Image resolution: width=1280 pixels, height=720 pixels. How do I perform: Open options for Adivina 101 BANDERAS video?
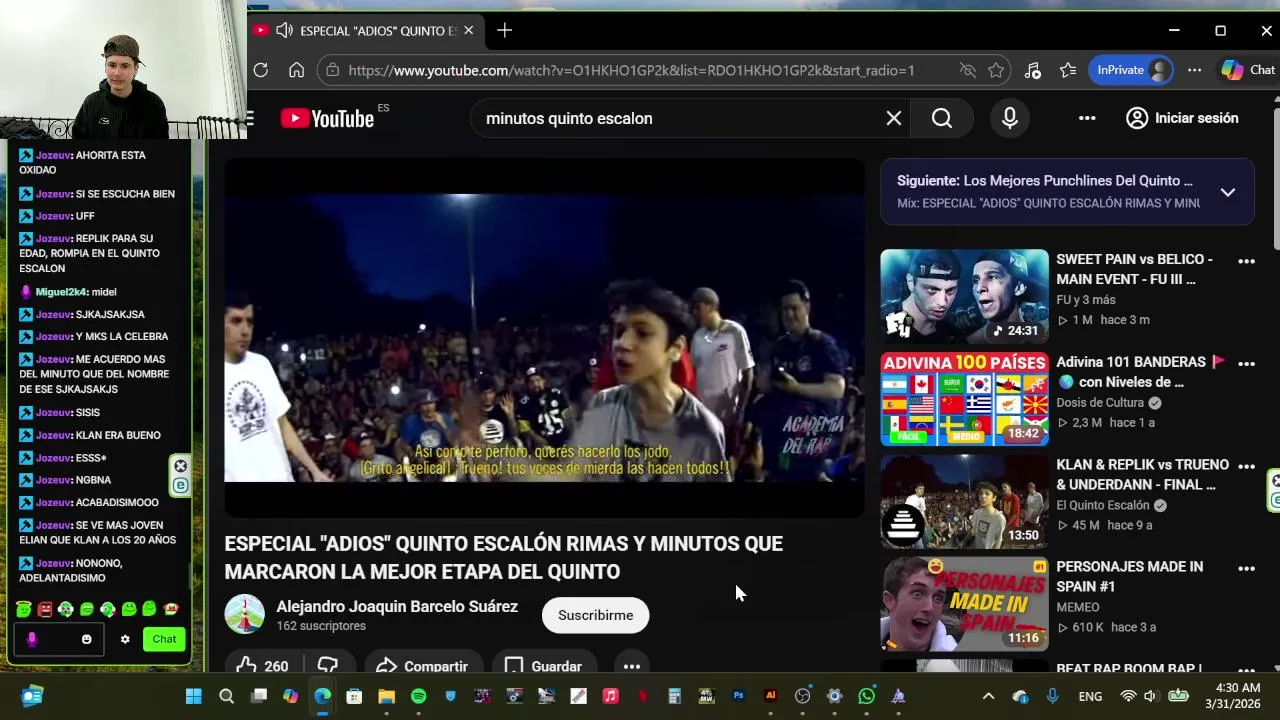coord(1246,364)
